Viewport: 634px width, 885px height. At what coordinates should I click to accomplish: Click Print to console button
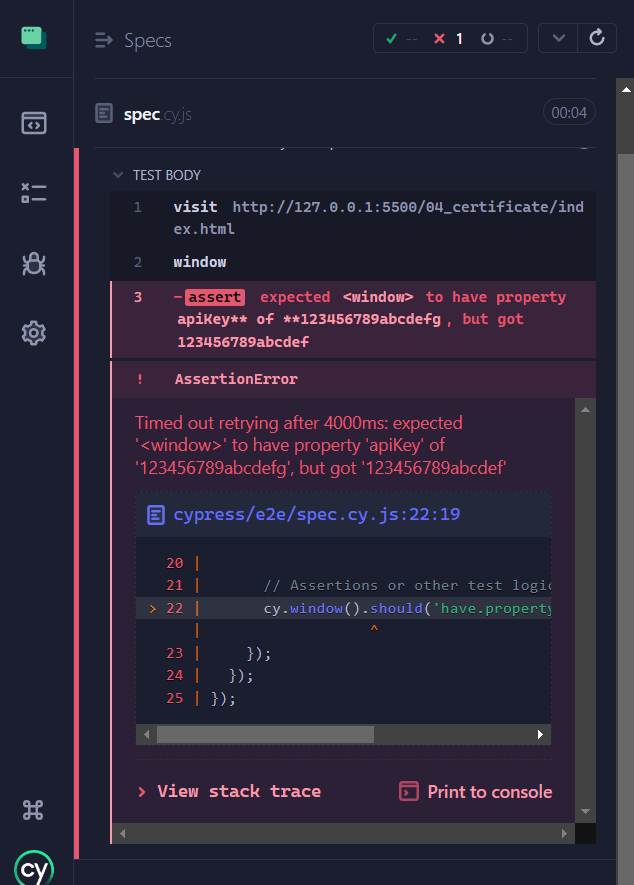tap(476, 791)
